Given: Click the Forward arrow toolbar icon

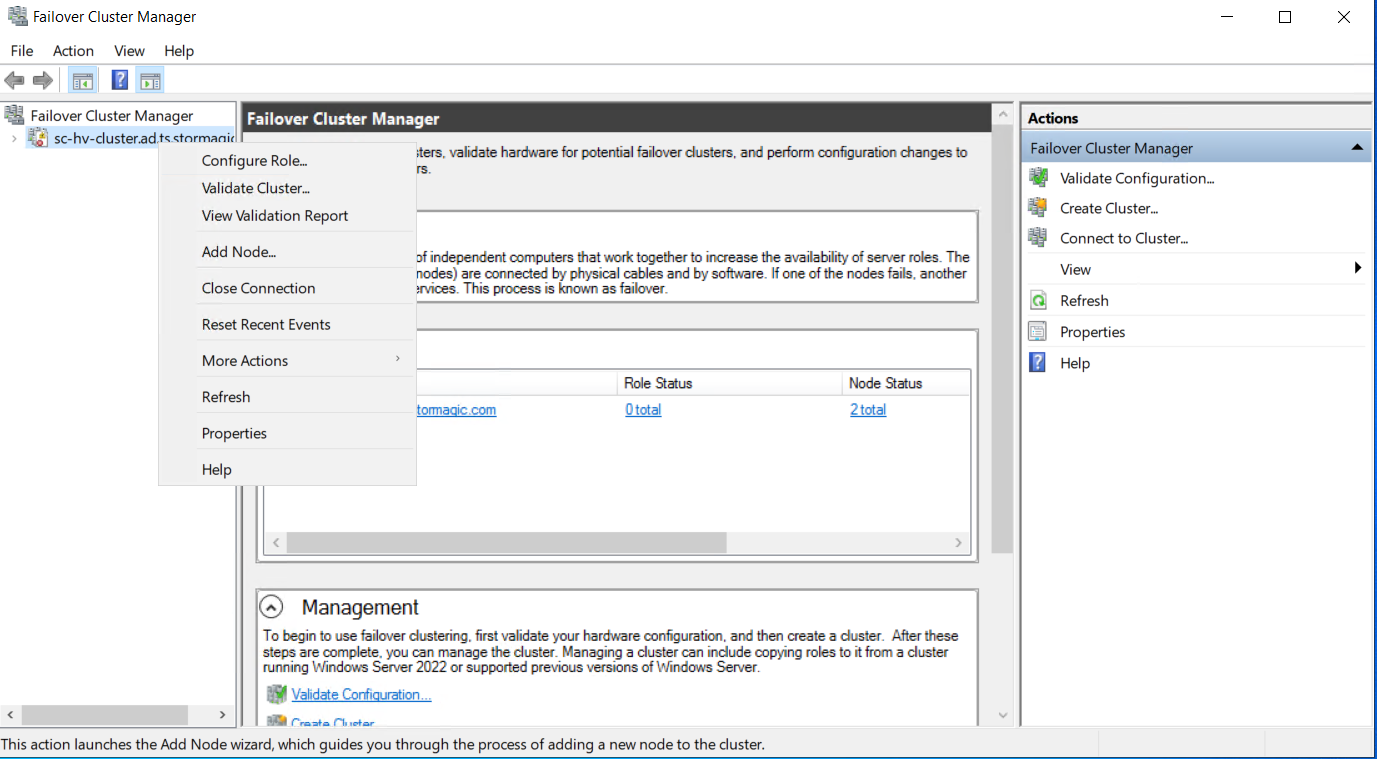Looking at the screenshot, I should [42, 80].
